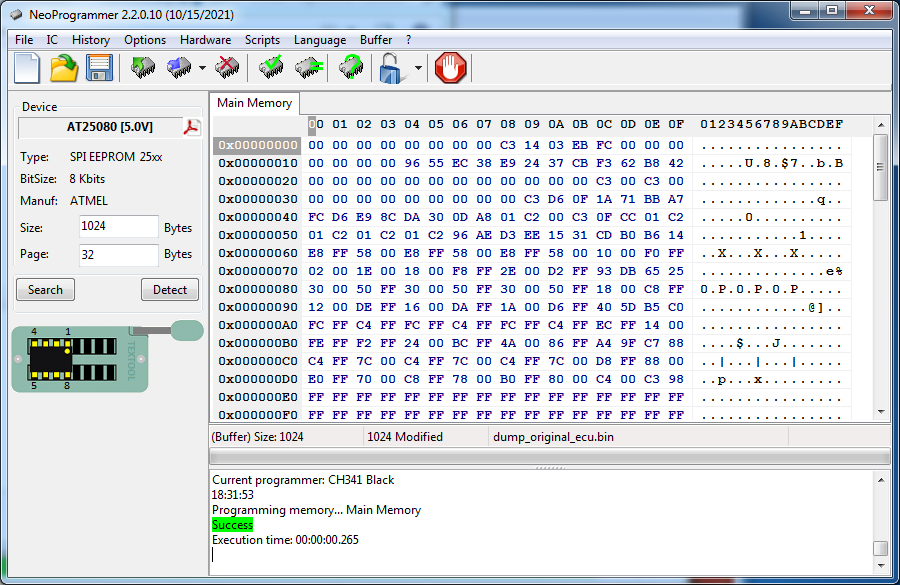Click the Erase IC red-X chip icon
Screen dimensions: 900x585
point(228,68)
